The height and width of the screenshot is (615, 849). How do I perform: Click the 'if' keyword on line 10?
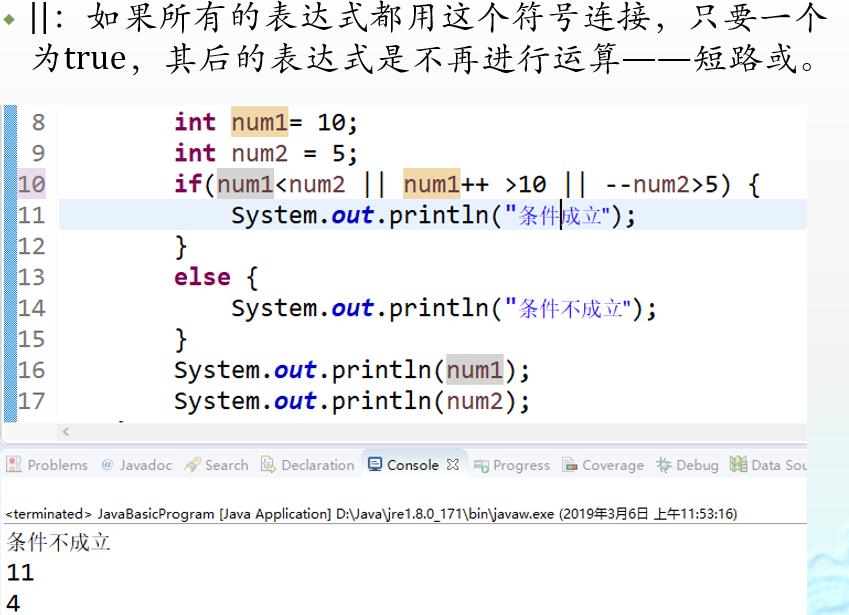(188, 184)
